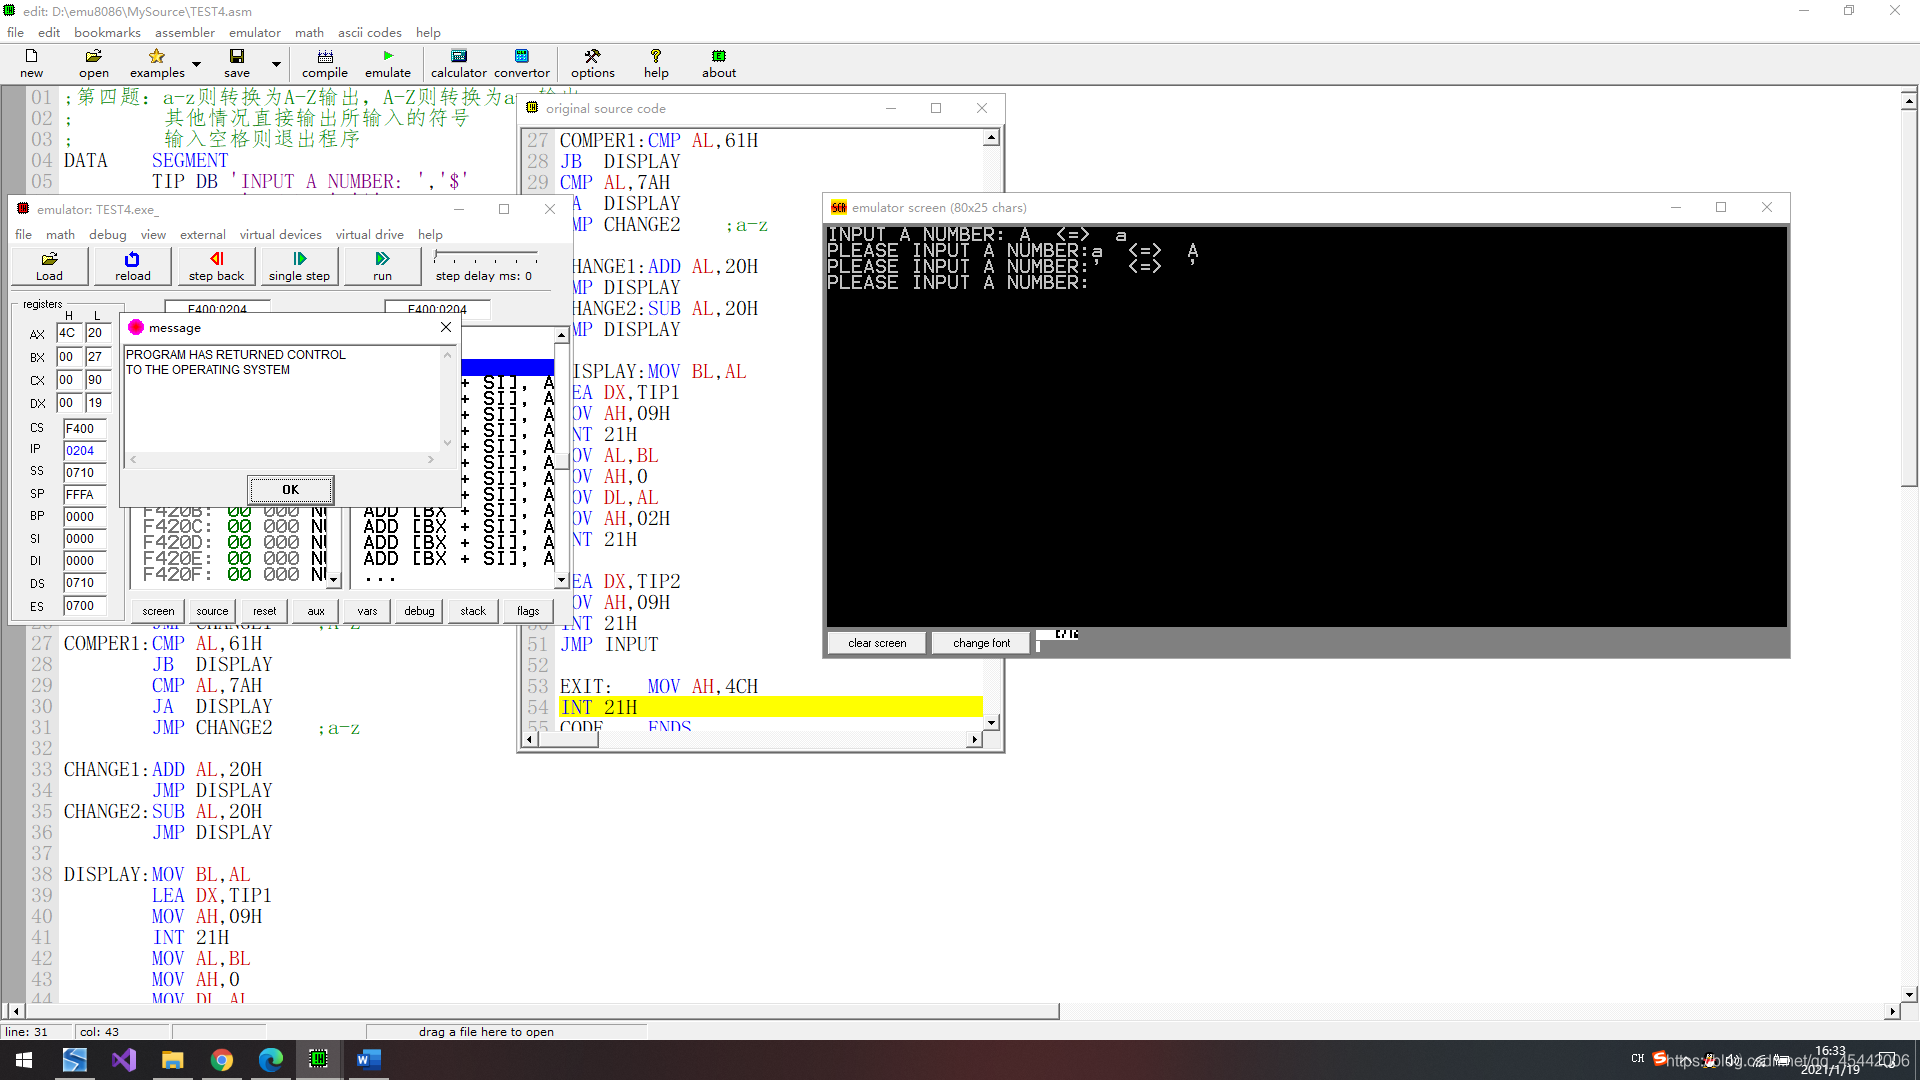Open the flags view button
This screenshot has width=1920, height=1080.
[x=528, y=611]
